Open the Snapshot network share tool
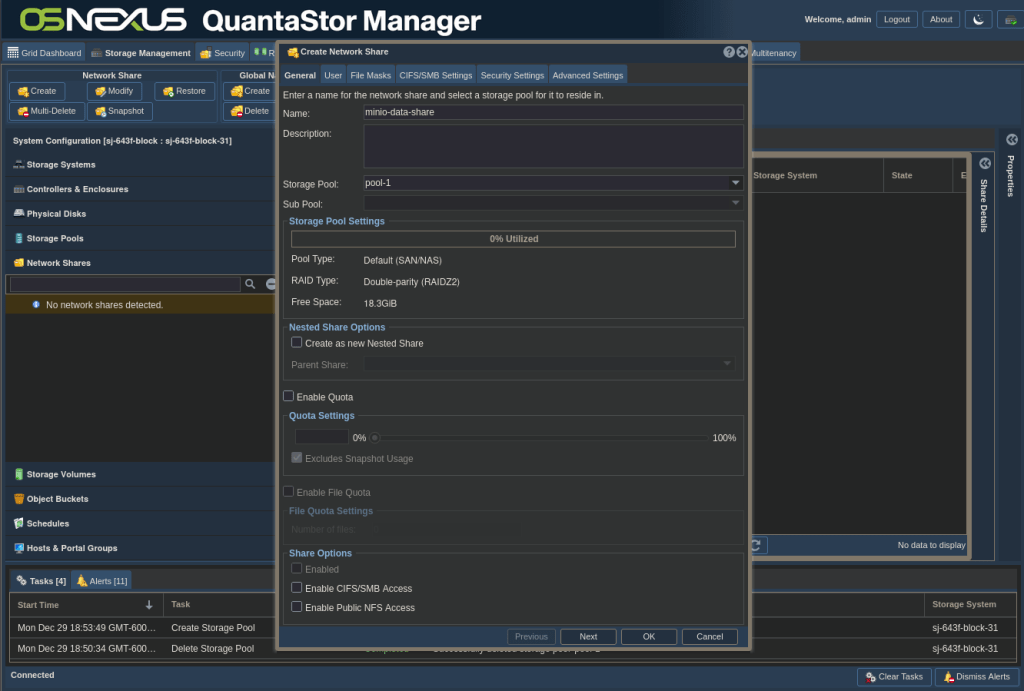The image size is (1024, 691). [x=119, y=111]
